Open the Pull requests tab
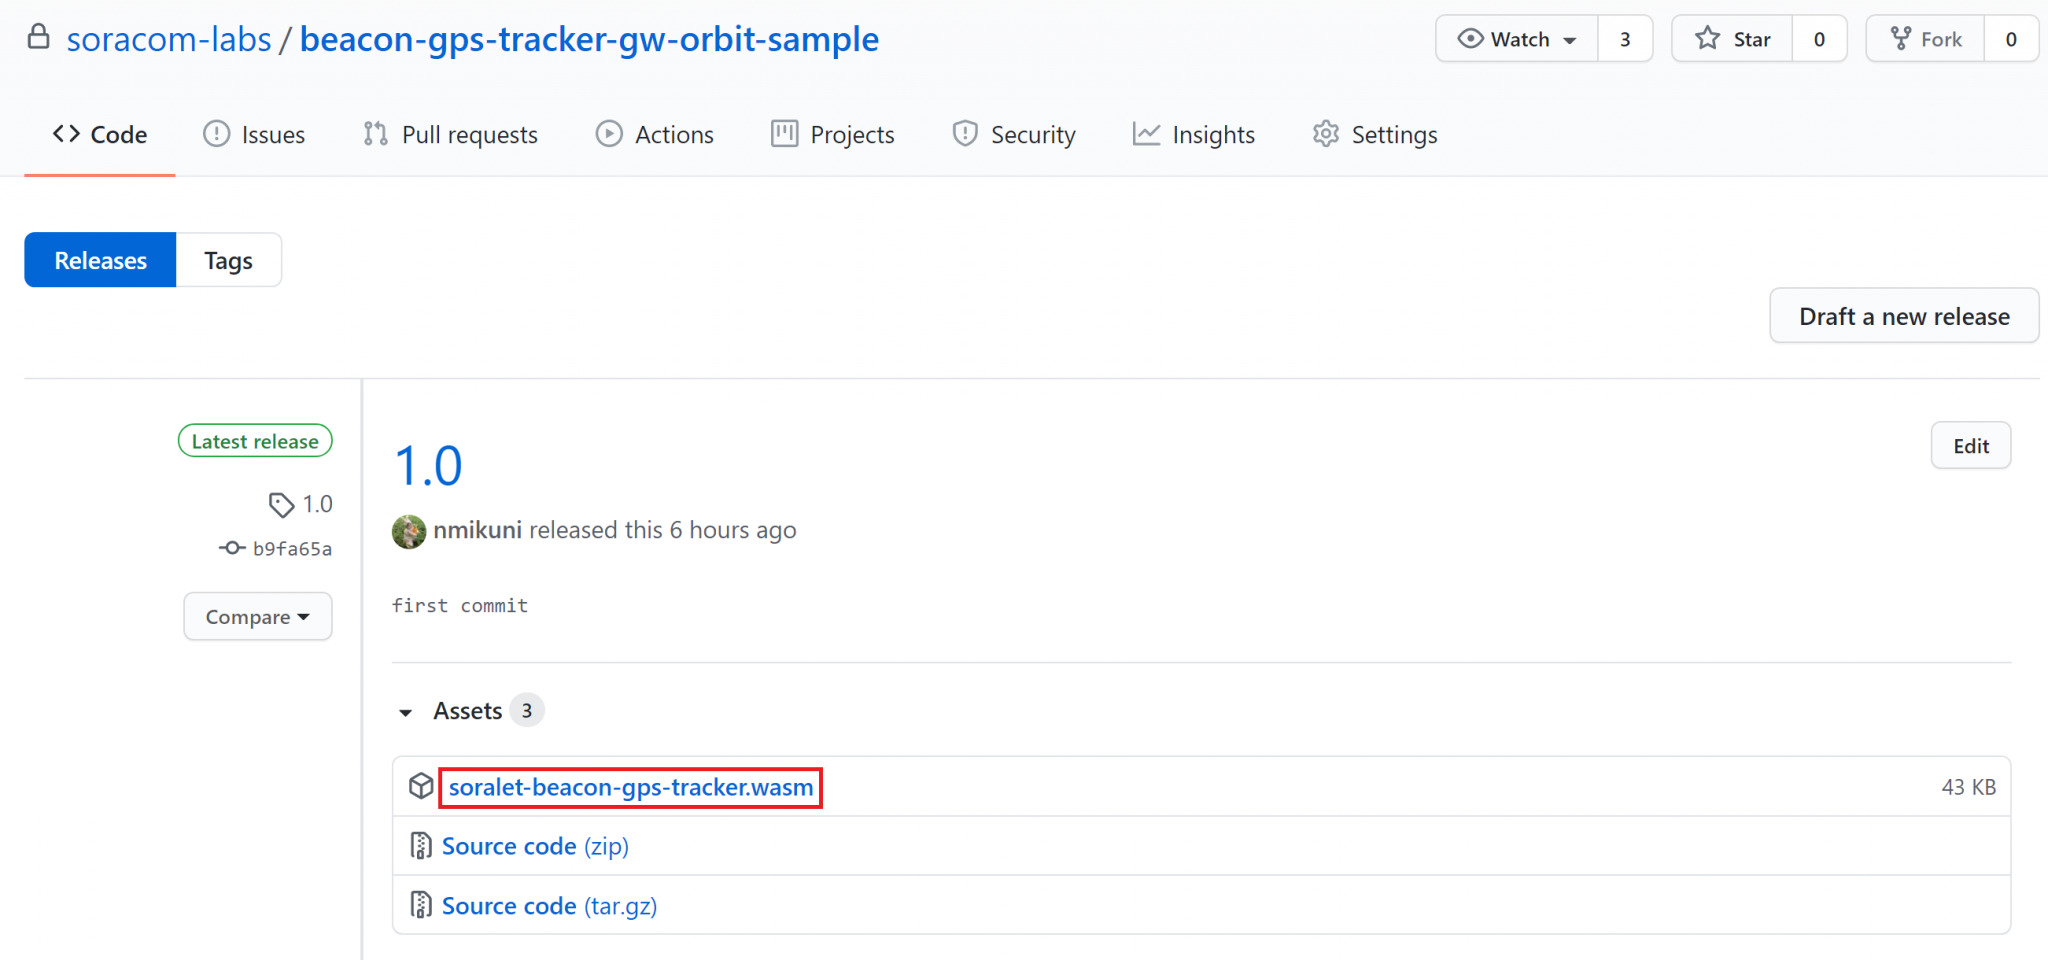 pos(450,135)
